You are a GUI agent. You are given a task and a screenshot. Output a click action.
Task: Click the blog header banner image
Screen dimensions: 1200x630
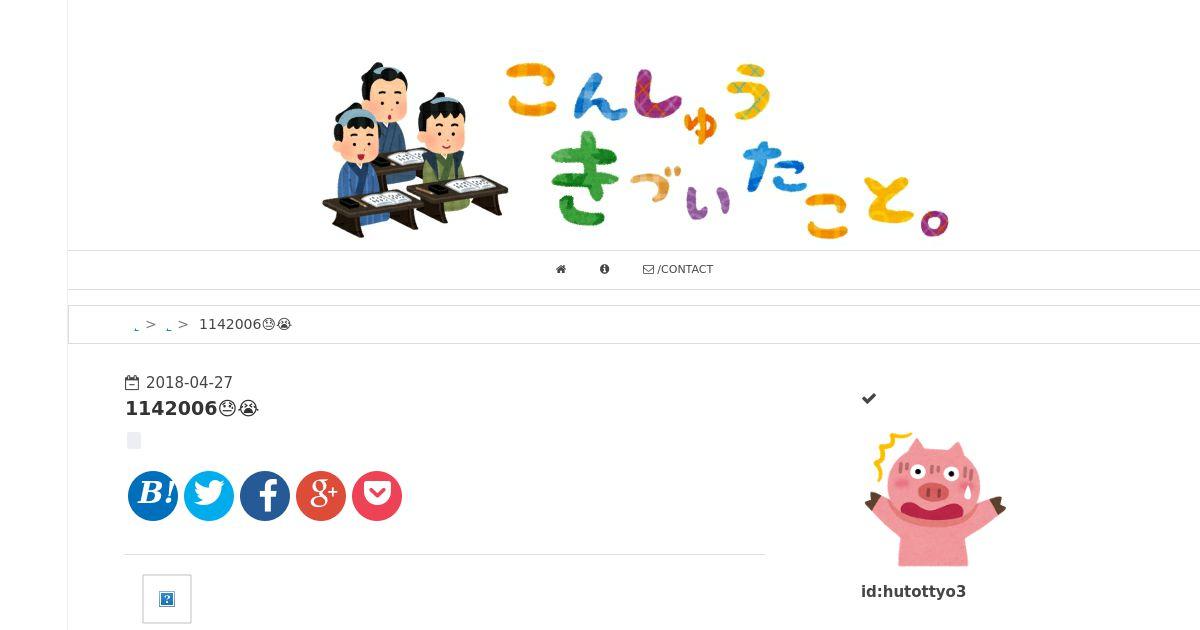[634, 150]
